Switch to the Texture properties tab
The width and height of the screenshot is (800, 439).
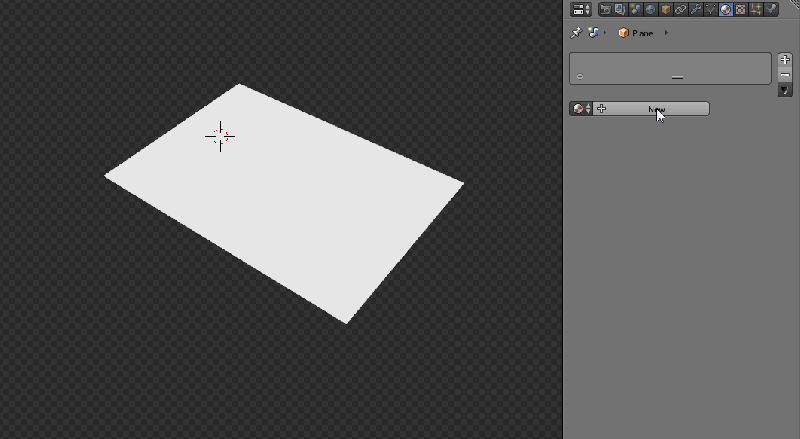[x=741, y=9]
